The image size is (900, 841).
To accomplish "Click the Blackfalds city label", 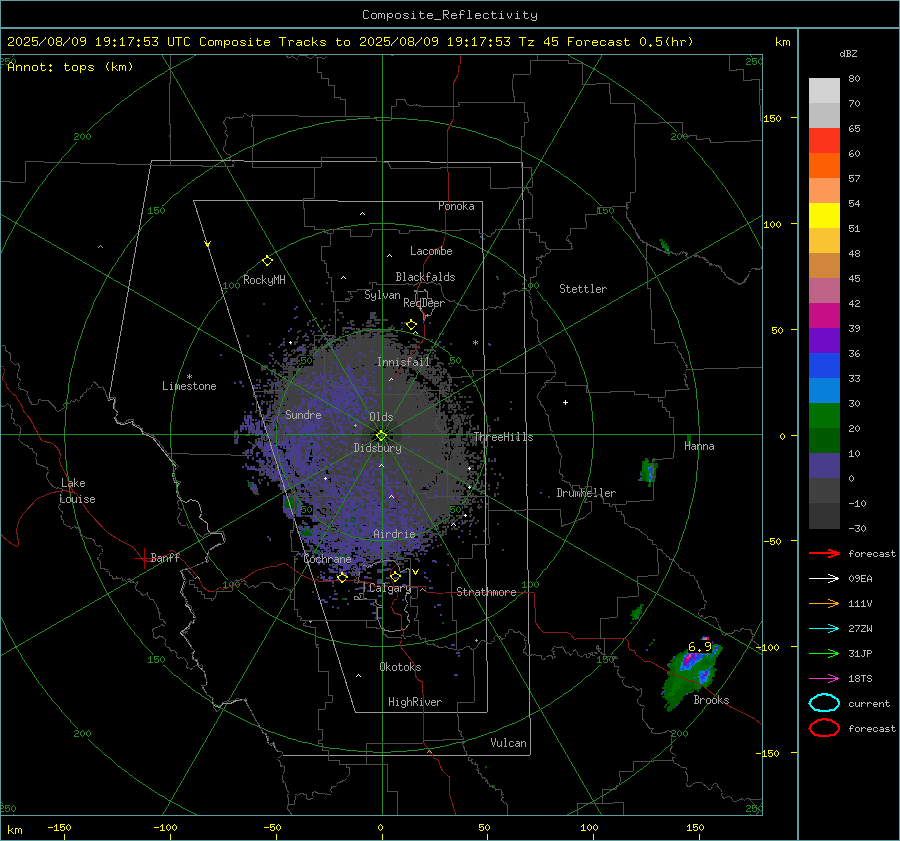I will point(425,277).
